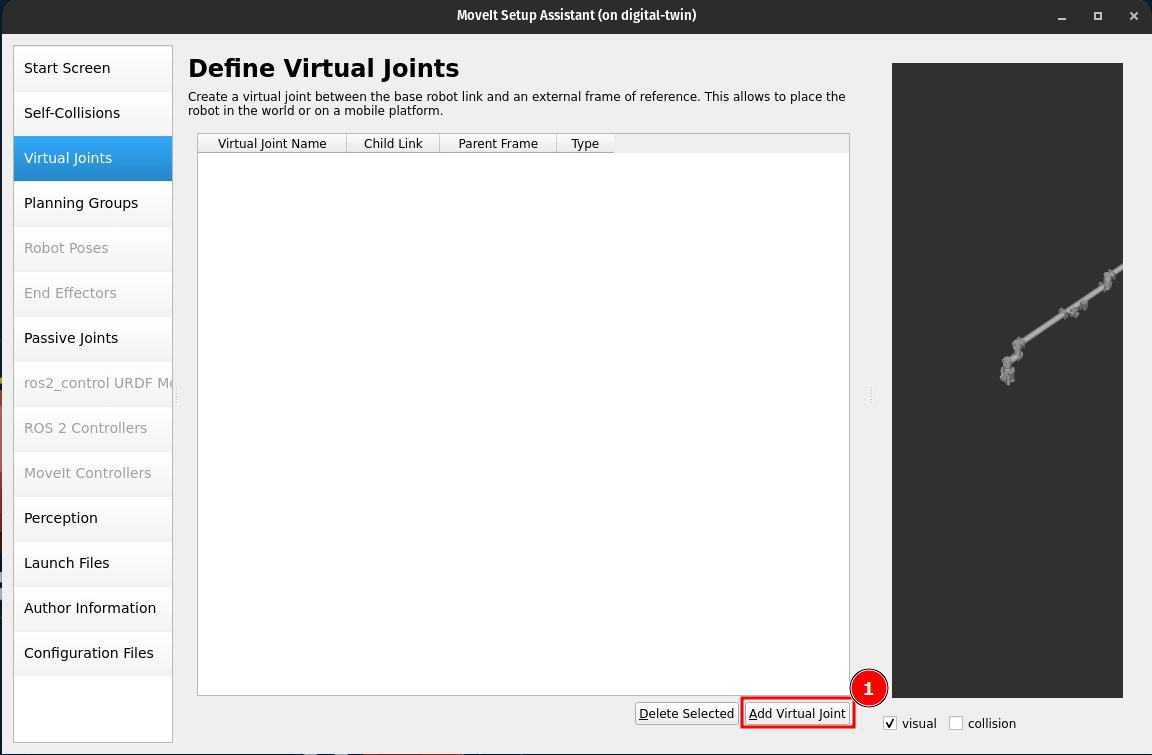Click the Parent Frame column header
The image size is (1152, 755).
click(498, 143)
